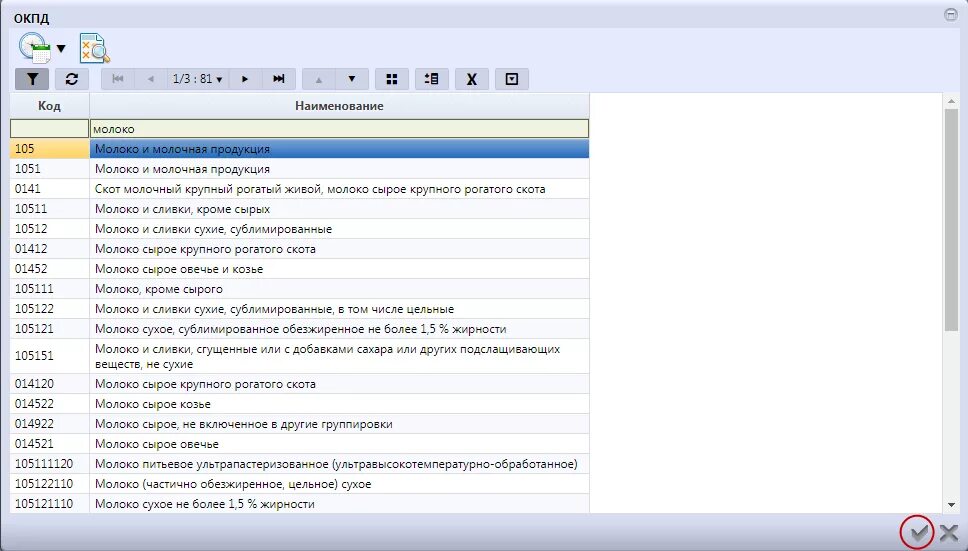Collapse ОКПД window with top-right round button
The height and width of the screenshot is (551, 968).
(x=951, y=15)
